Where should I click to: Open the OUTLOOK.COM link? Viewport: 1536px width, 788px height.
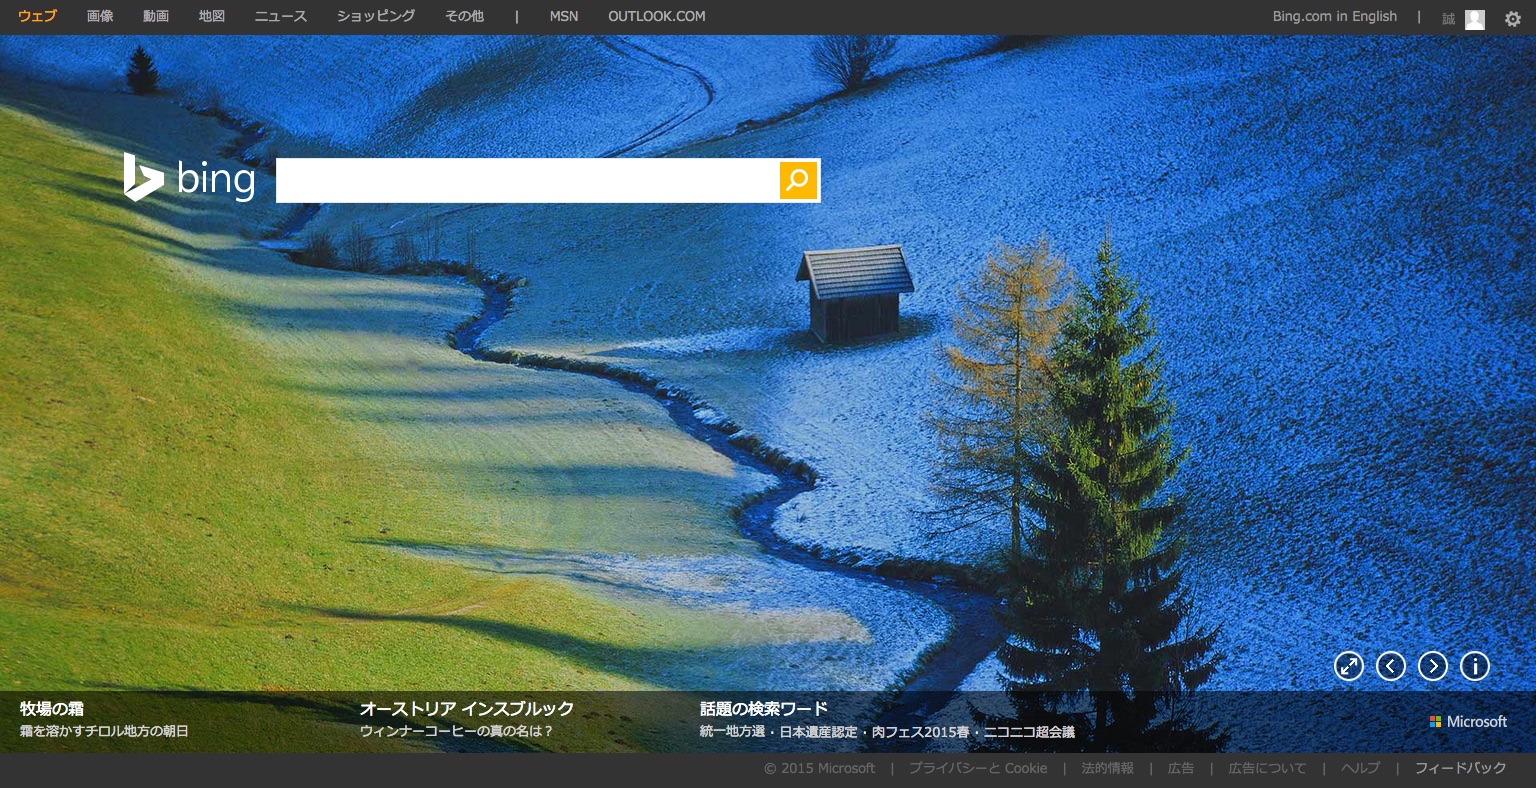click(656, 16)
